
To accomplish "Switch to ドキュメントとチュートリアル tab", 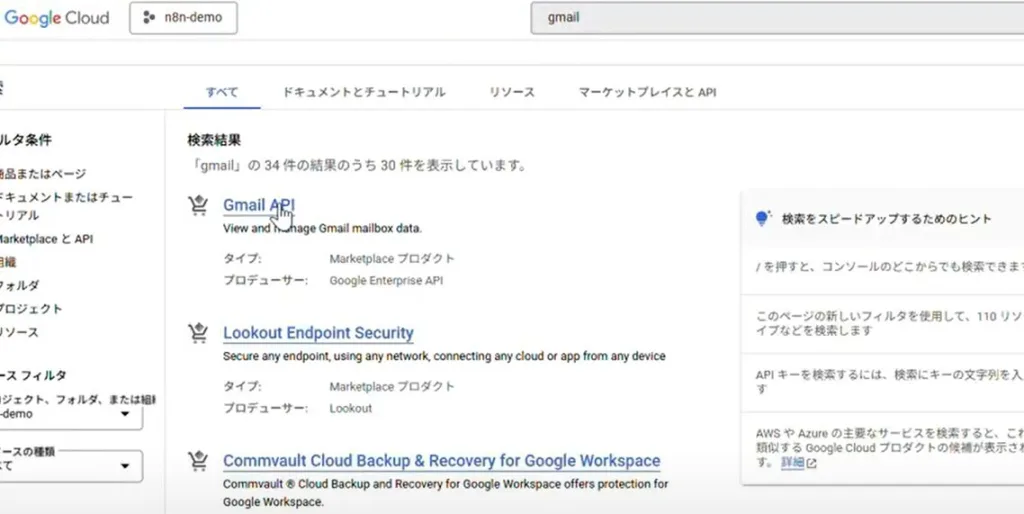I will [x=364, y=92].
